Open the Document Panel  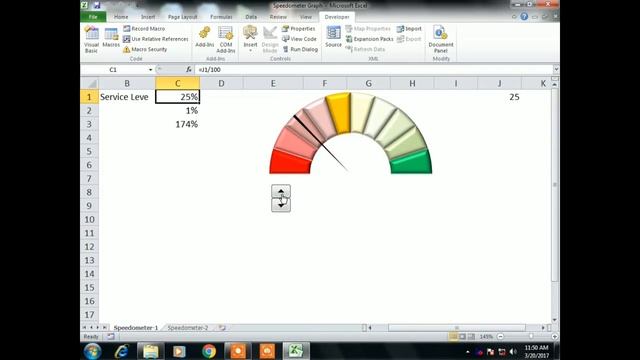[x=441, y=40]
